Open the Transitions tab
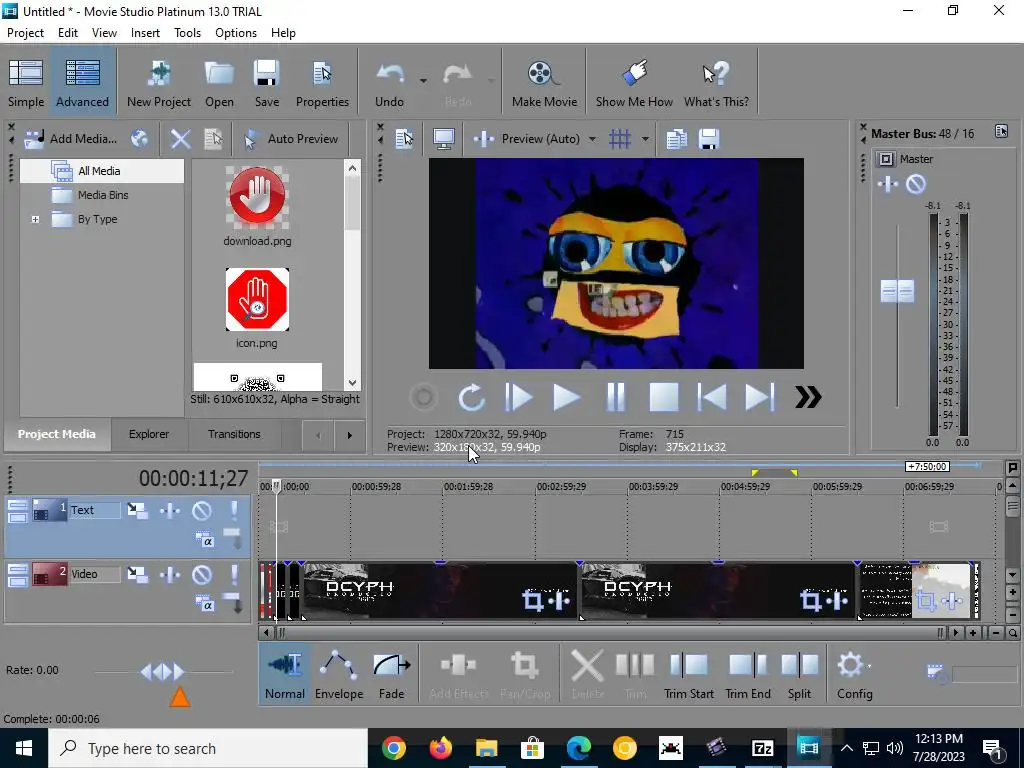The width and height of the screenshot is (1024, 768). (x=234, y=434)
